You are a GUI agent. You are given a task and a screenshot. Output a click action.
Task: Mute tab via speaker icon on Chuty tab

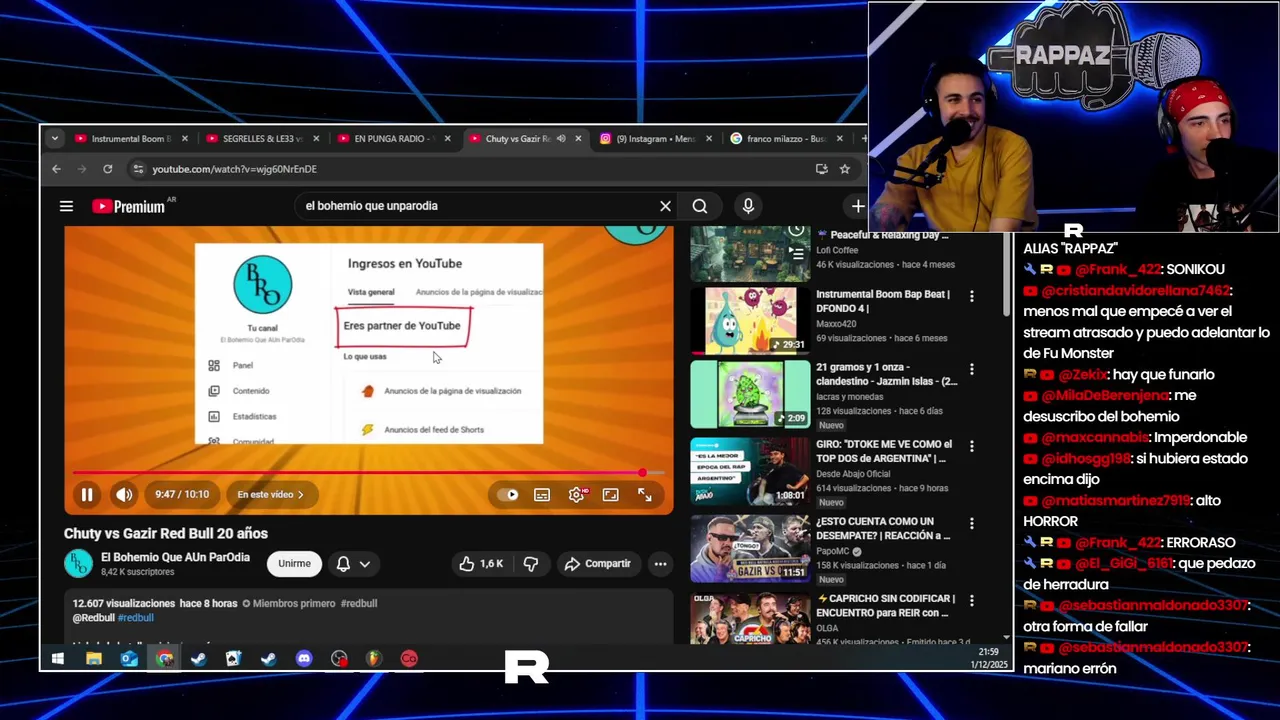(x=560, y=139)
